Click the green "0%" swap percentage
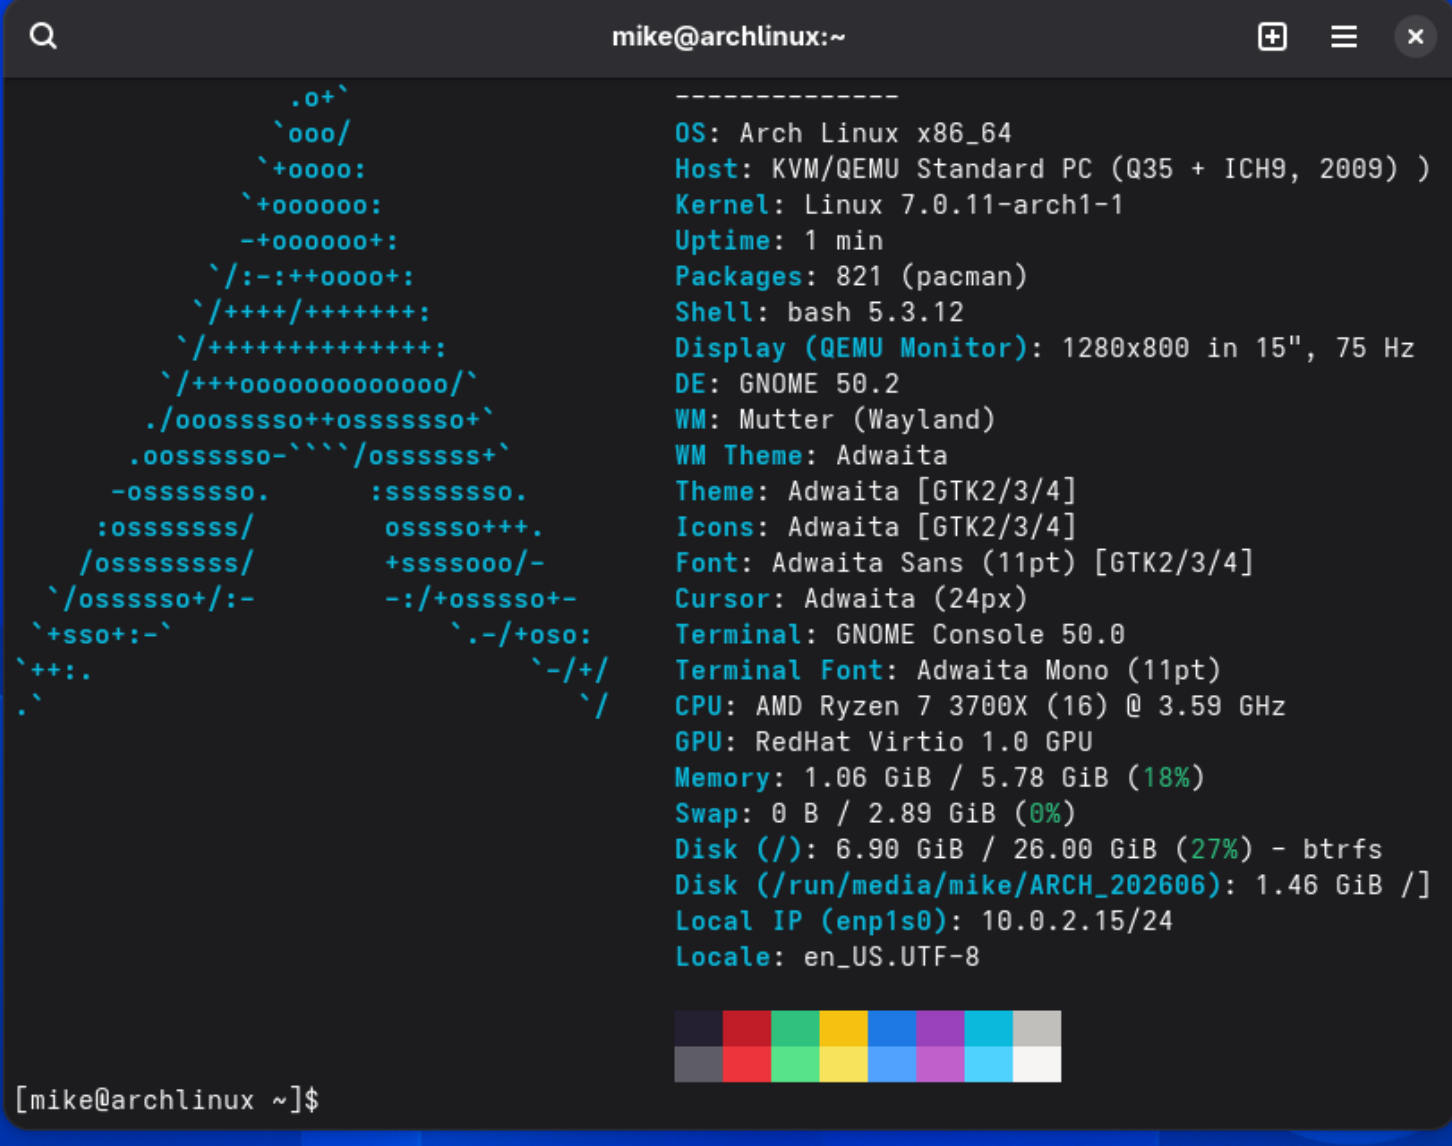Image resolution: width=1452 pixels, height=1146 pixels. (x=1045, y=814)
